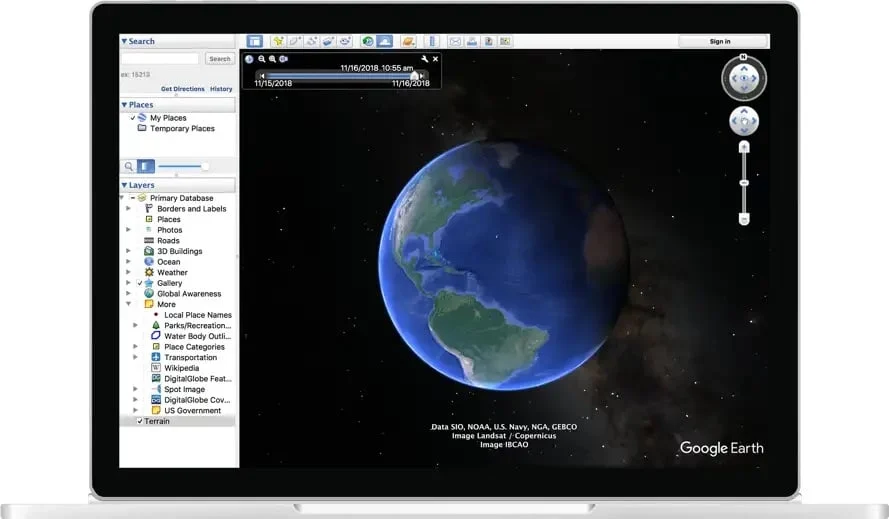Click the N north-up compass button

coord(743,57)
